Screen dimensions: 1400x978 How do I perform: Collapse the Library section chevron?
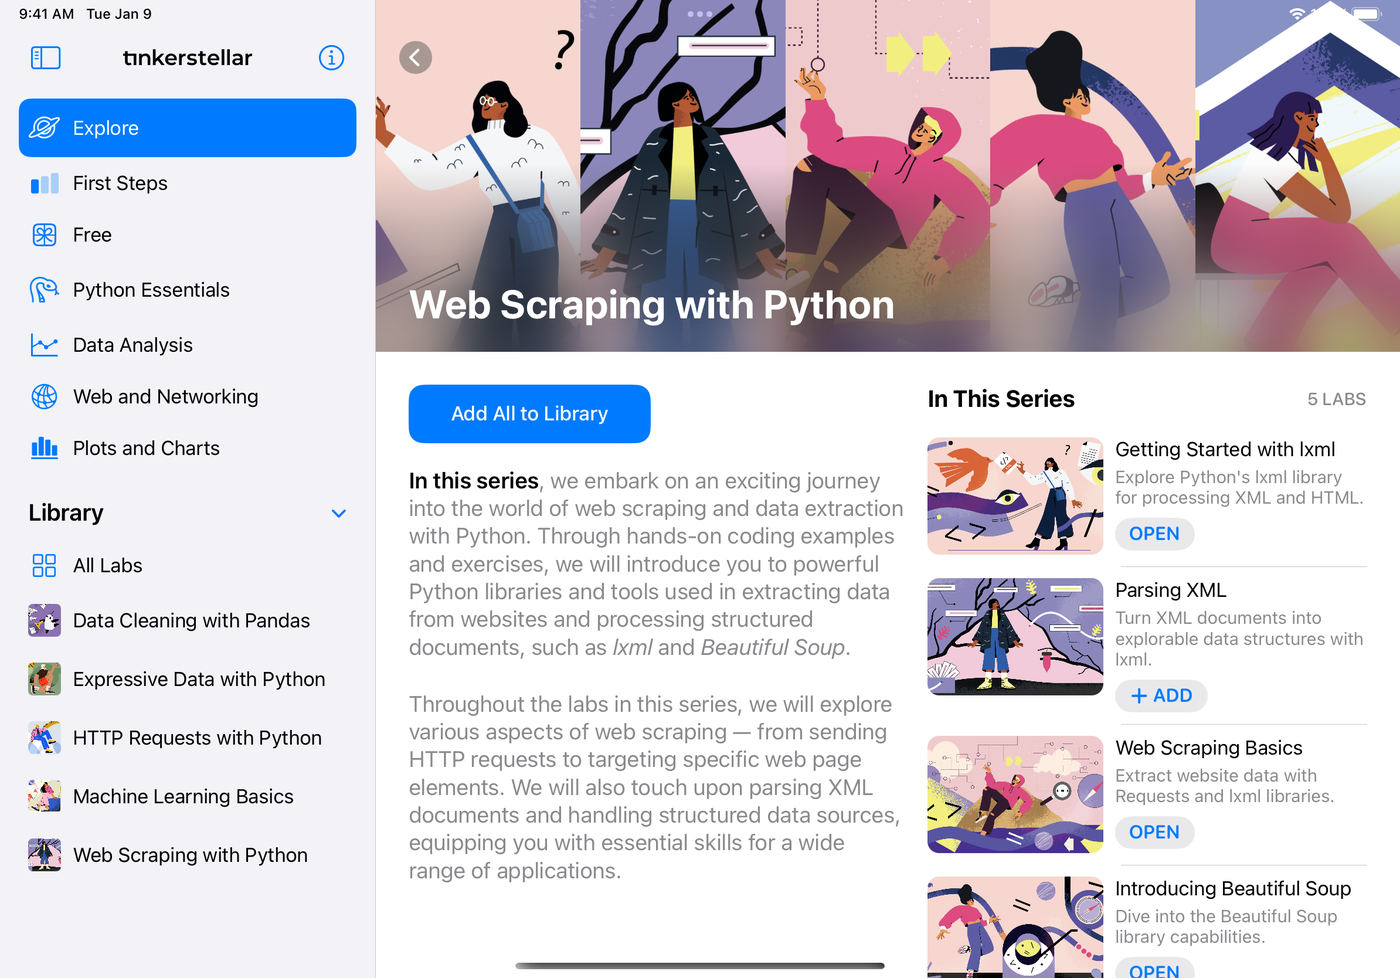click(x=338, y=513)
